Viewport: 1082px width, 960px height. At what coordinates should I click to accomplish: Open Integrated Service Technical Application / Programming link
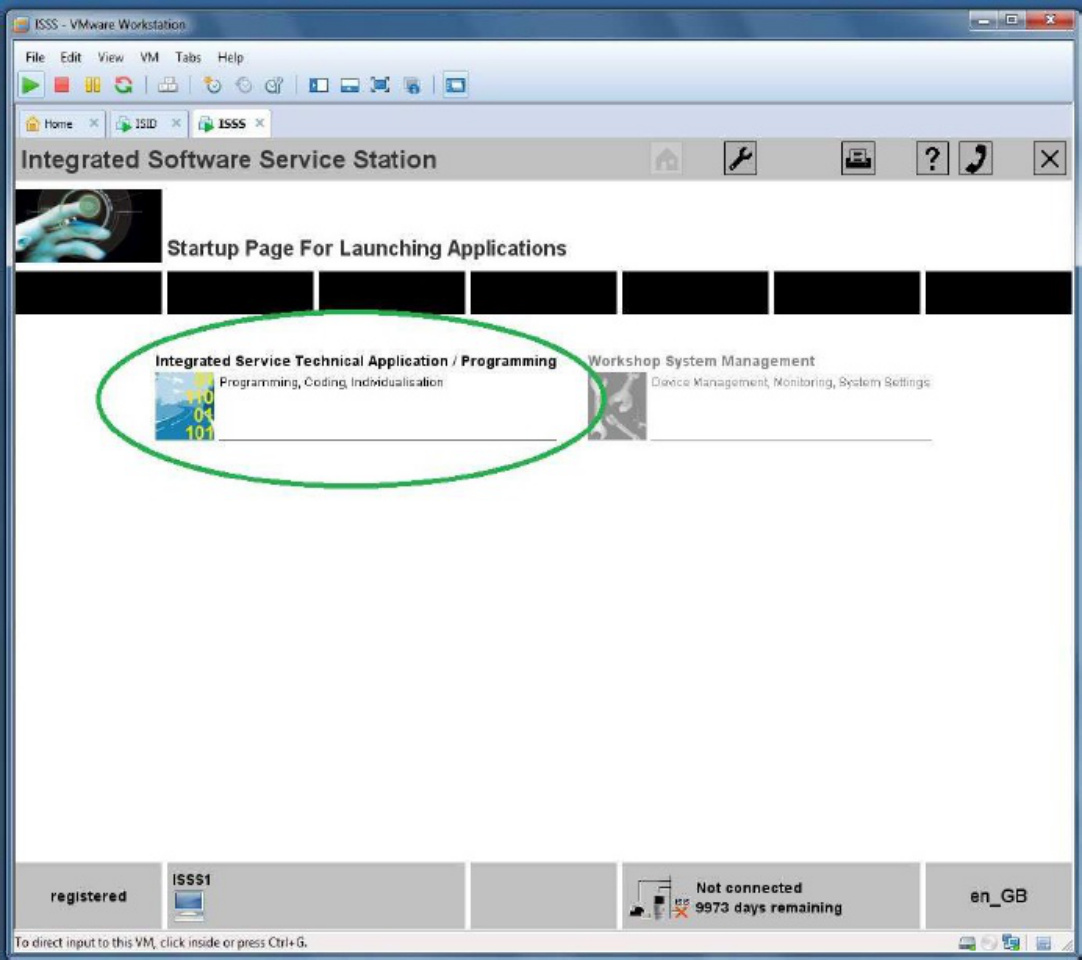(x=355, y=361)
